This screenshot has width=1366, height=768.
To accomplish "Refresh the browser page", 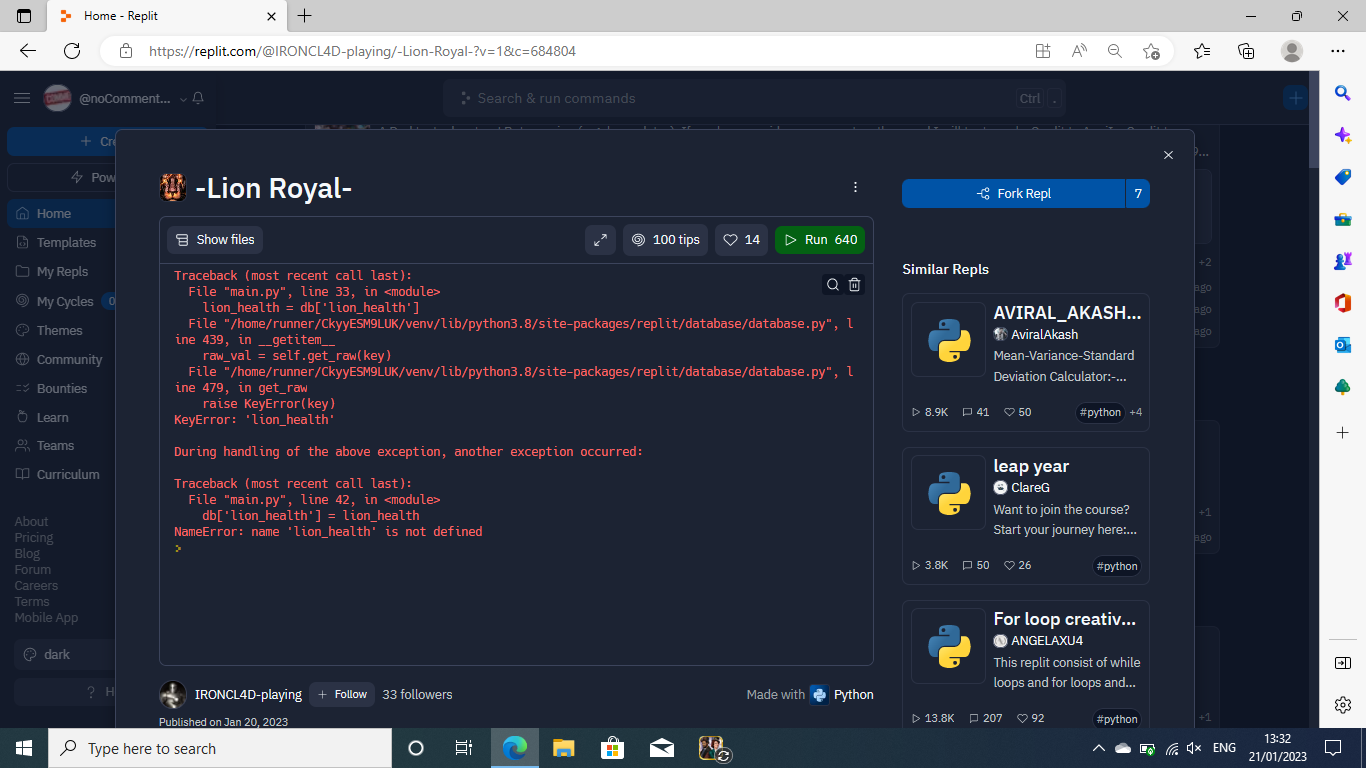I will tap(72, 51).
